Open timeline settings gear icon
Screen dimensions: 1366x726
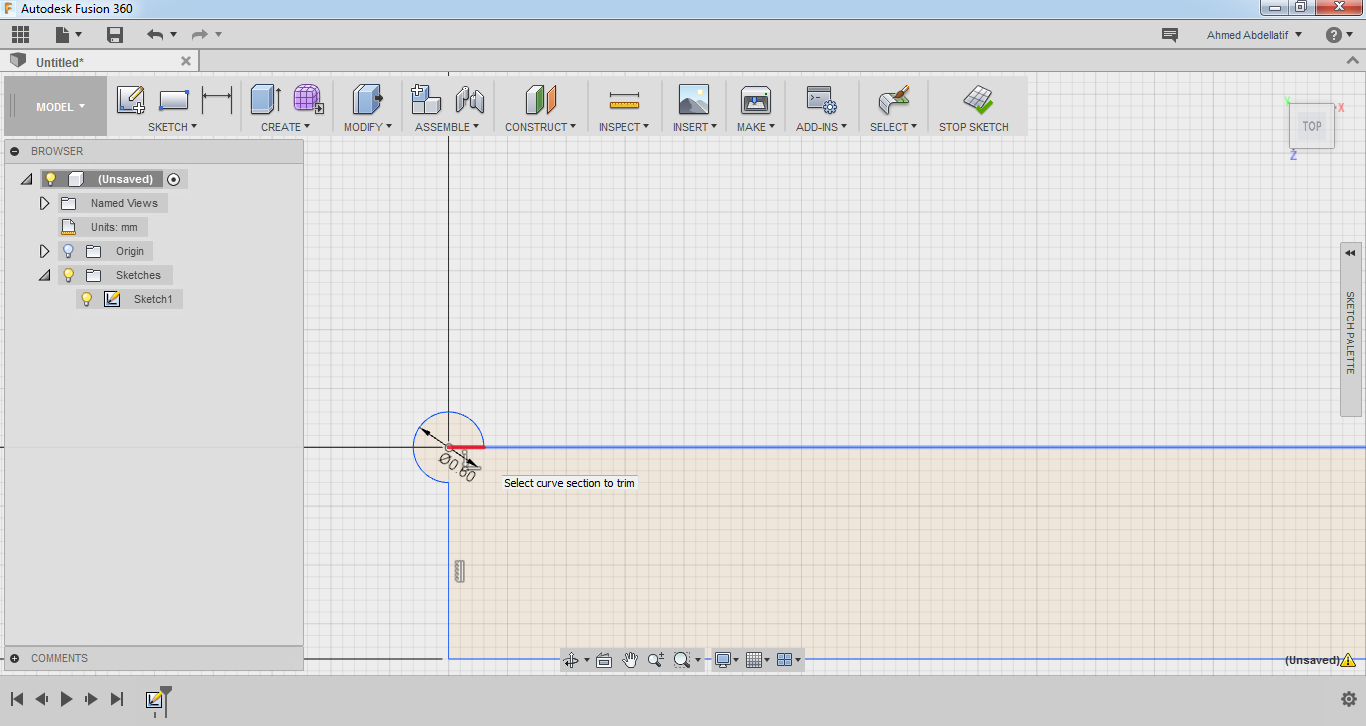(1348, 699)
